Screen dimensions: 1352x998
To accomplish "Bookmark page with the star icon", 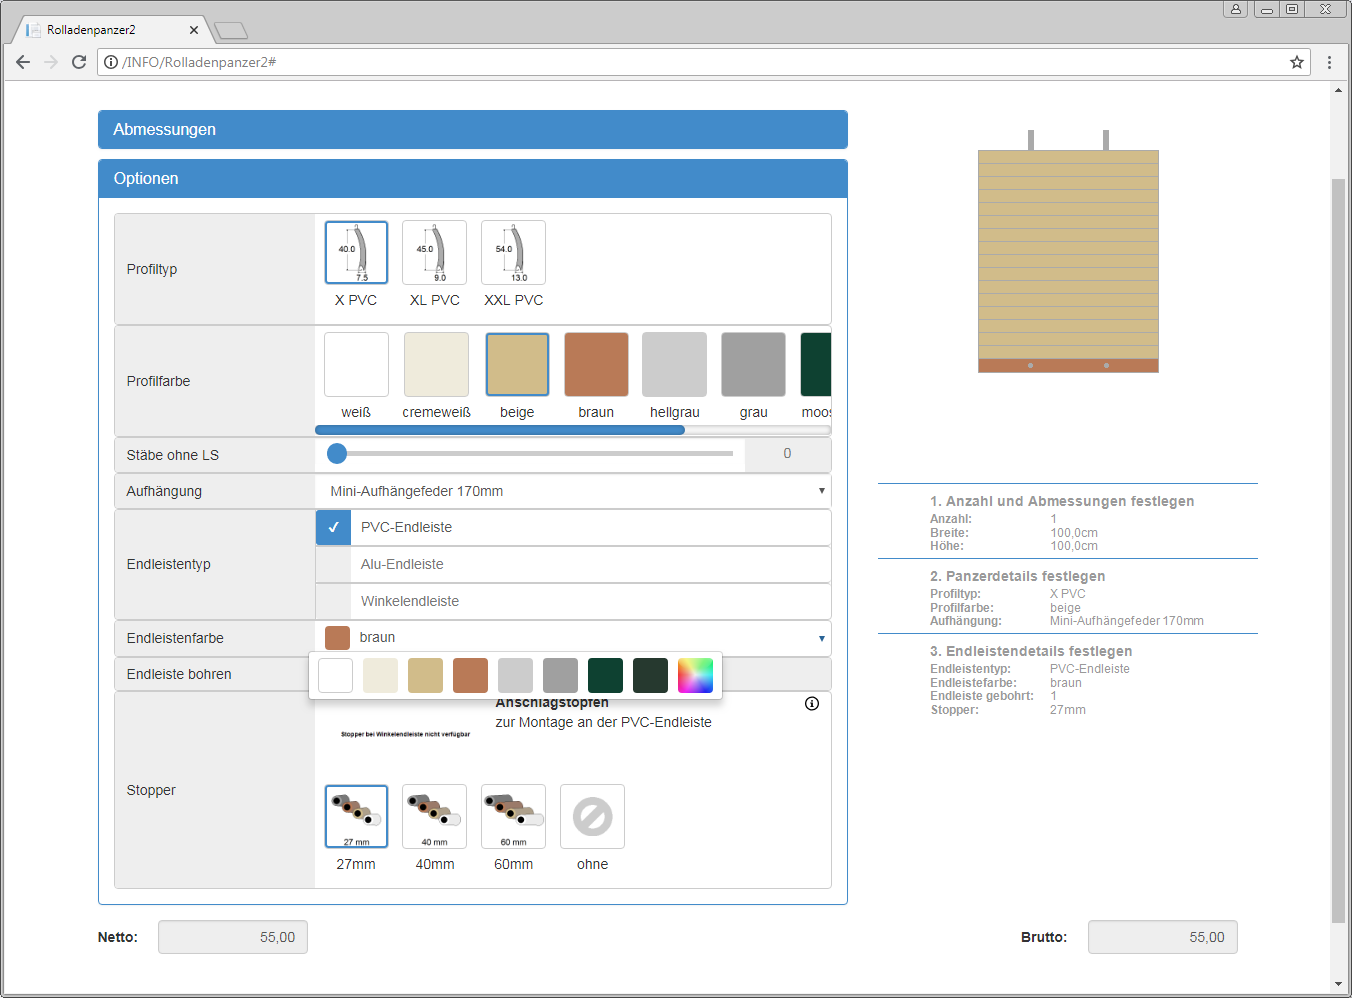I will [1297, 62].
